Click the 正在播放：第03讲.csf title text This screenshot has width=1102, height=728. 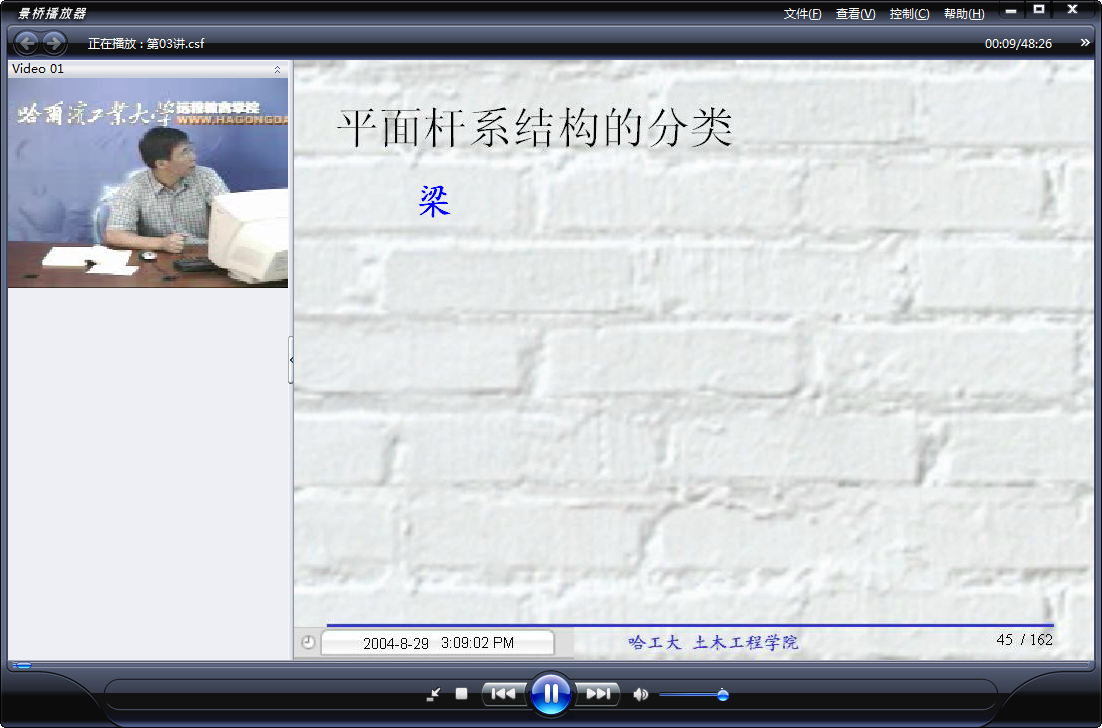(146, 44)
